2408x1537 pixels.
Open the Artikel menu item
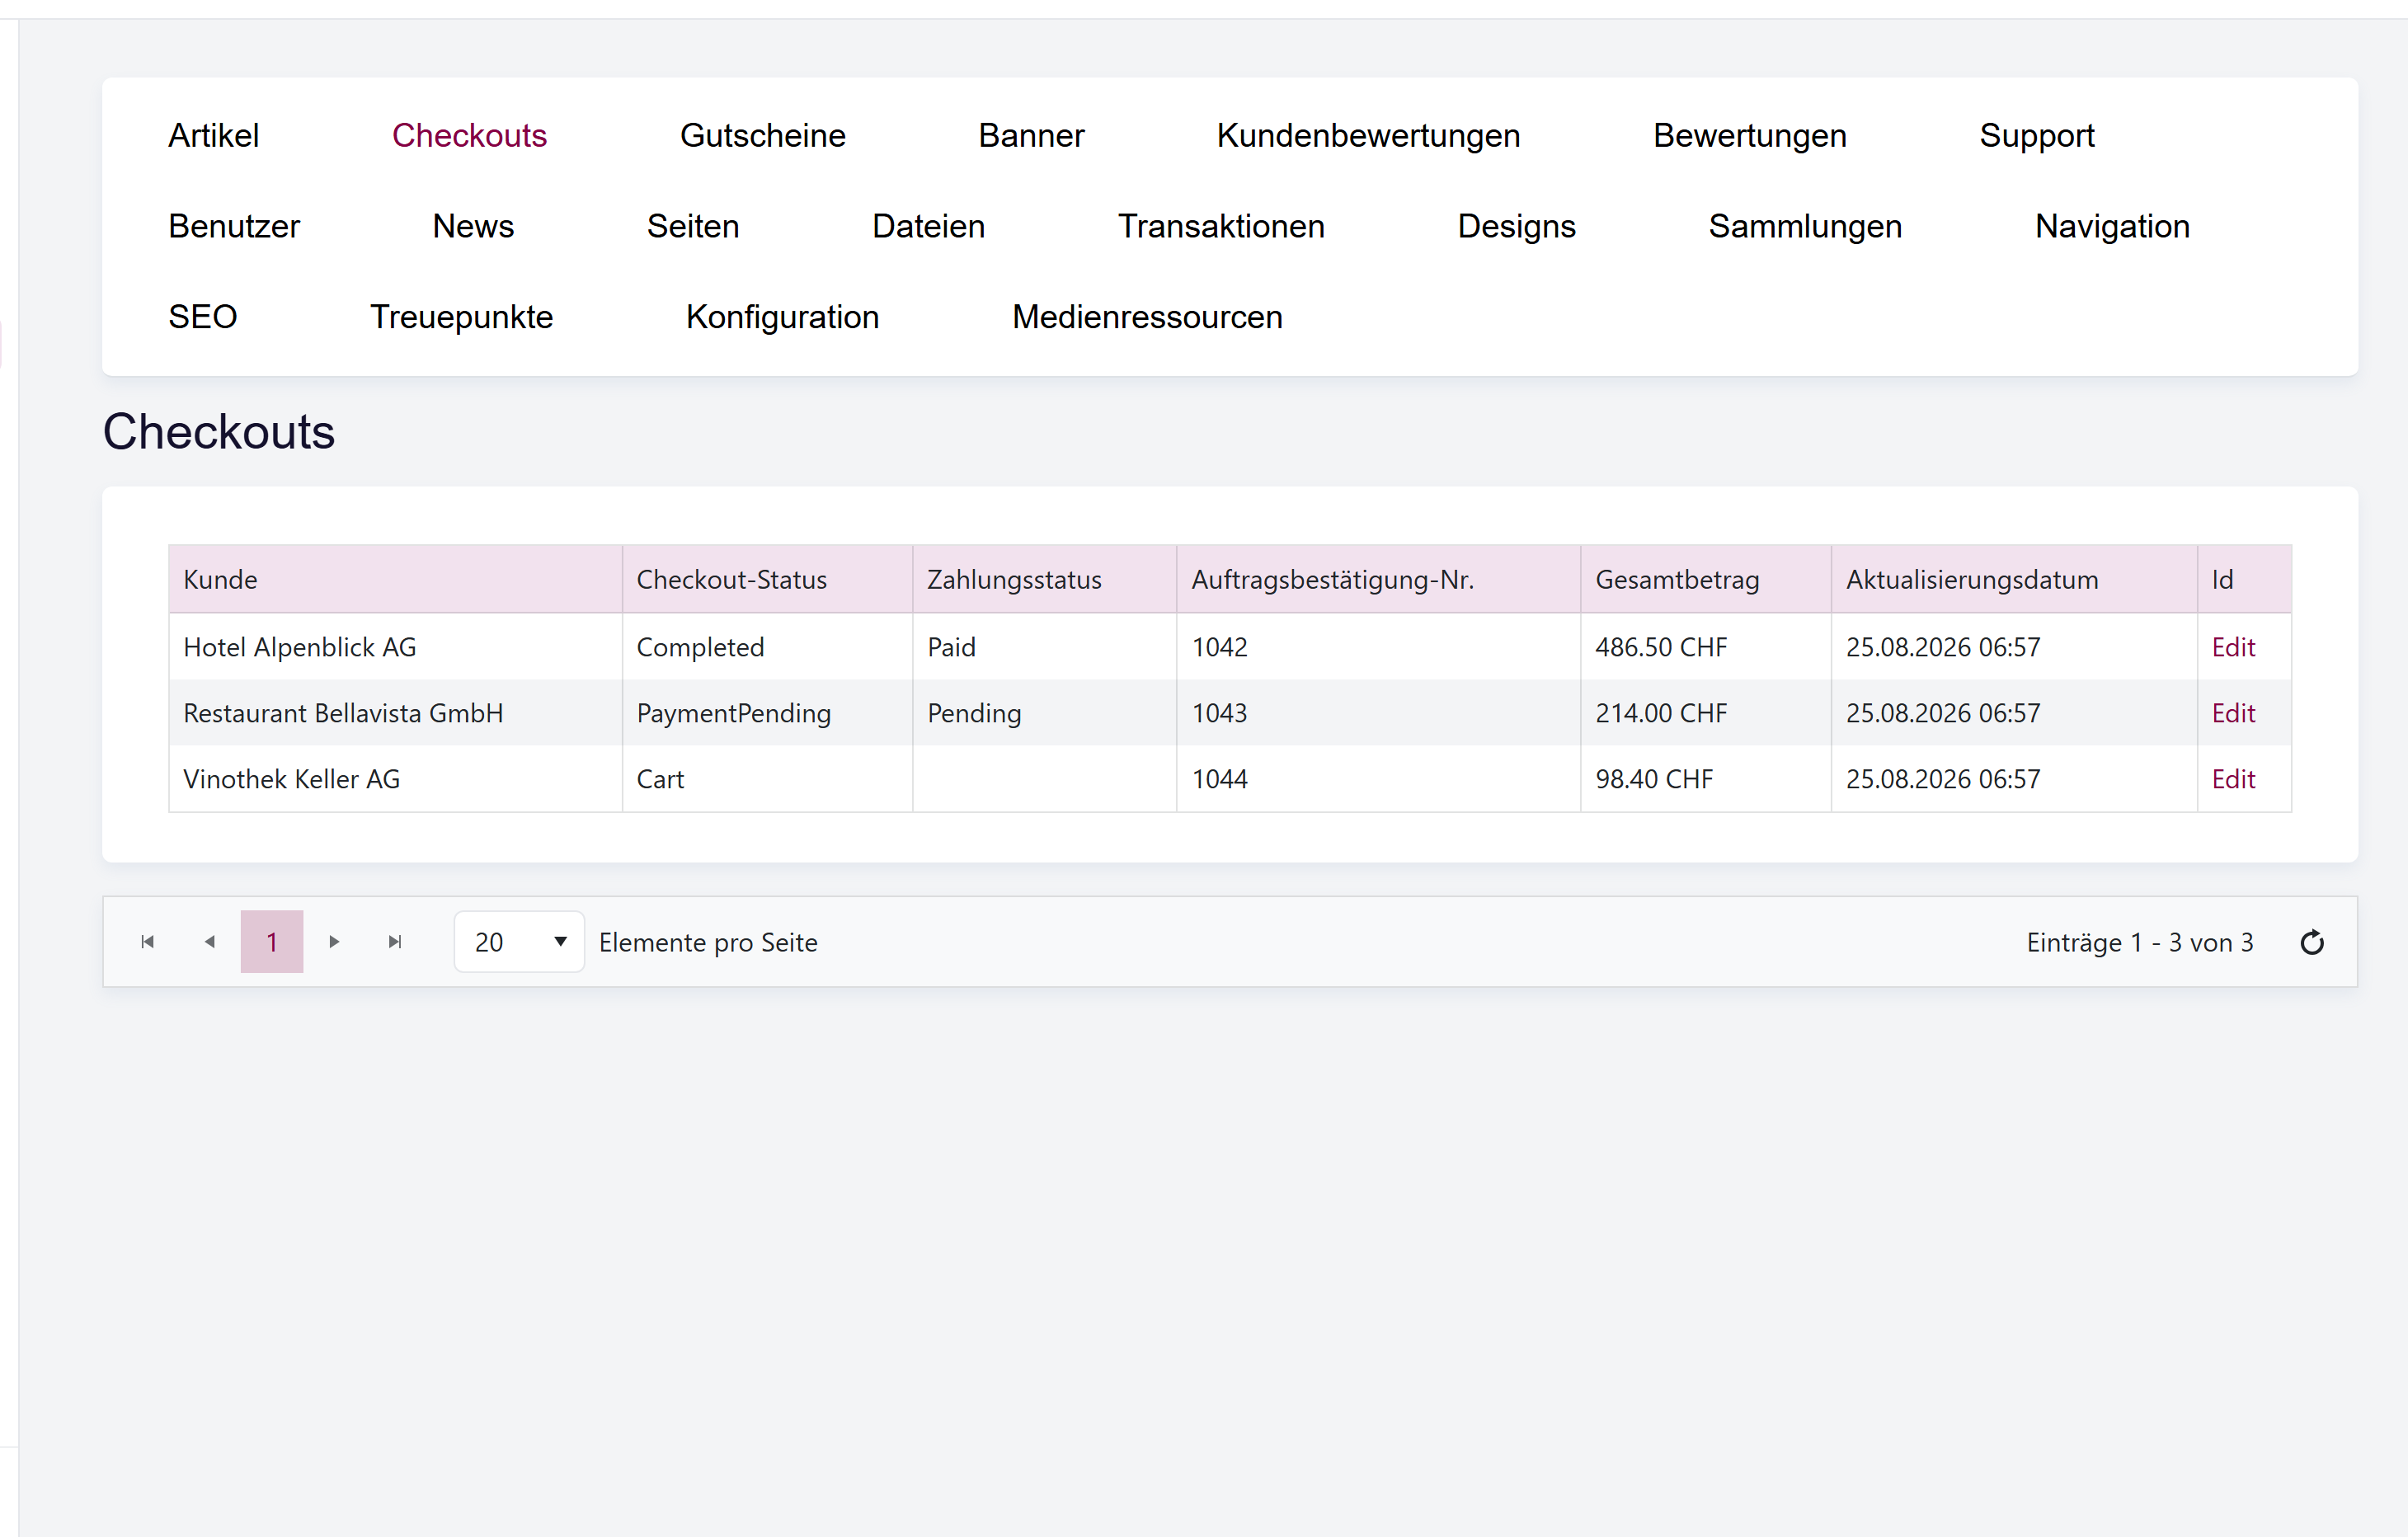coord(214,136)
